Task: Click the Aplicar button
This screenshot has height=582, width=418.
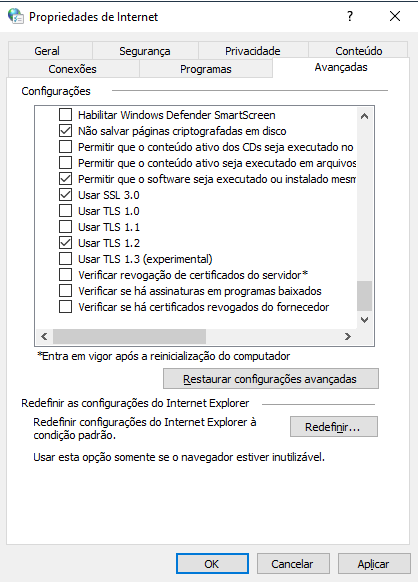Action: 373,564
